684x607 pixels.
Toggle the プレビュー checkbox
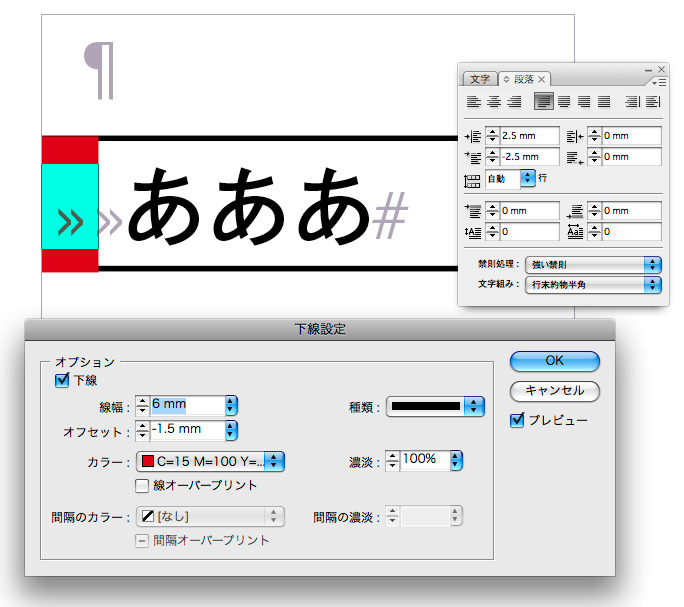click(517, 420)
